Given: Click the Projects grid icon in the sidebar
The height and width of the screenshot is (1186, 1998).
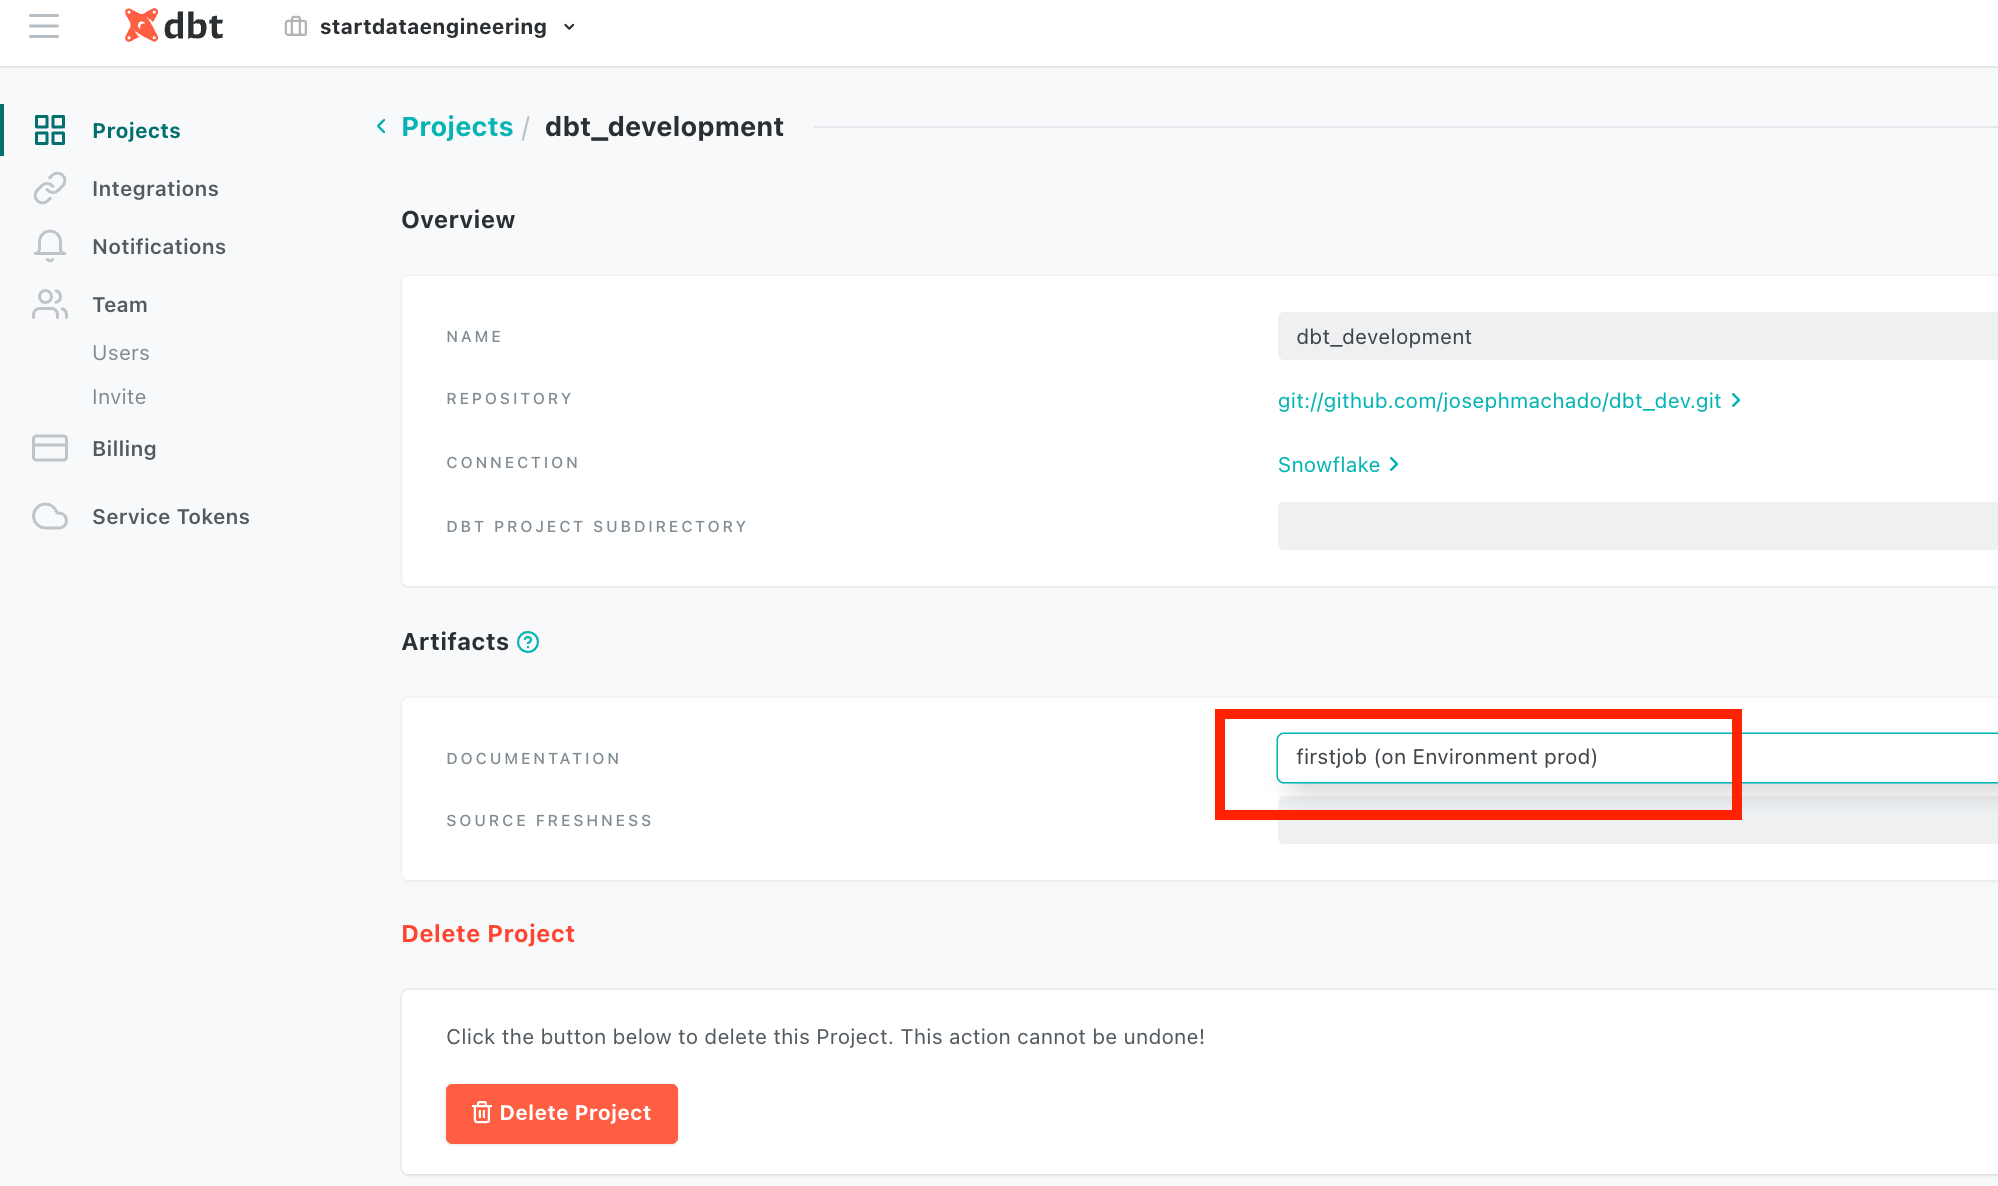Looking at the screenshot, I should click(x=49, y=130).
